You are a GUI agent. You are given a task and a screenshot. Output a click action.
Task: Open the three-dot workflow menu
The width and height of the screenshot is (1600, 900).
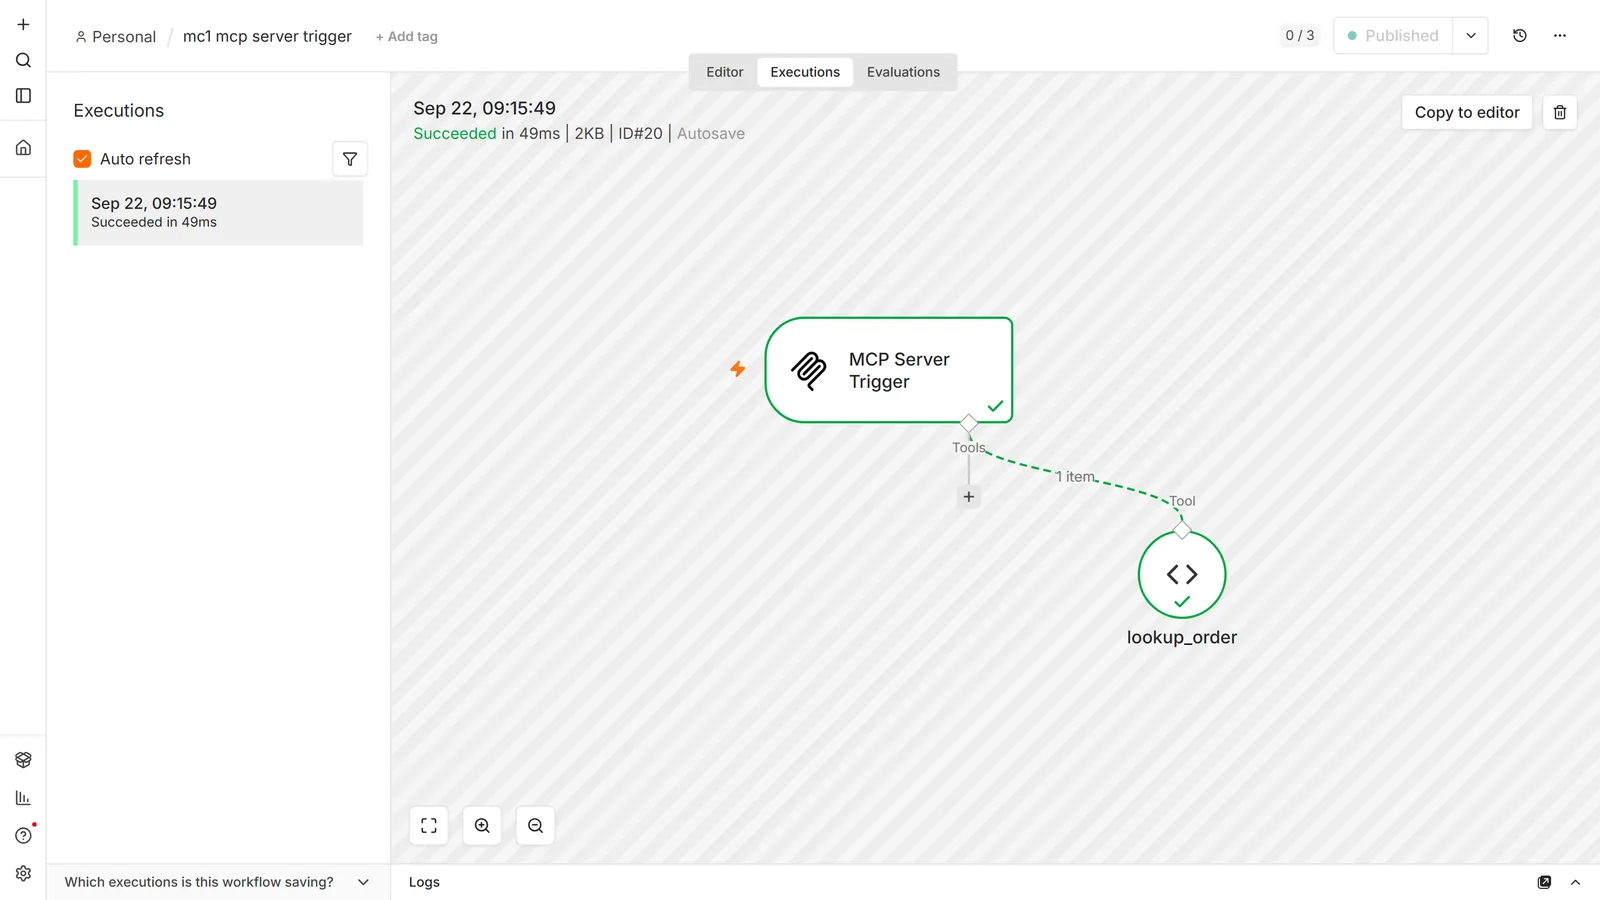(1560, 36)
